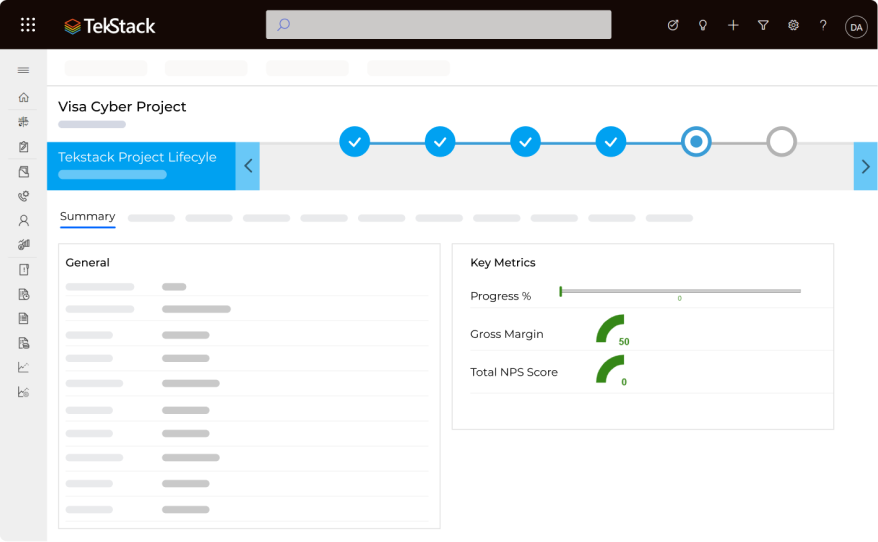878x542 pixels.
Task: Click the question mark help icon
Action: point(823,25)
